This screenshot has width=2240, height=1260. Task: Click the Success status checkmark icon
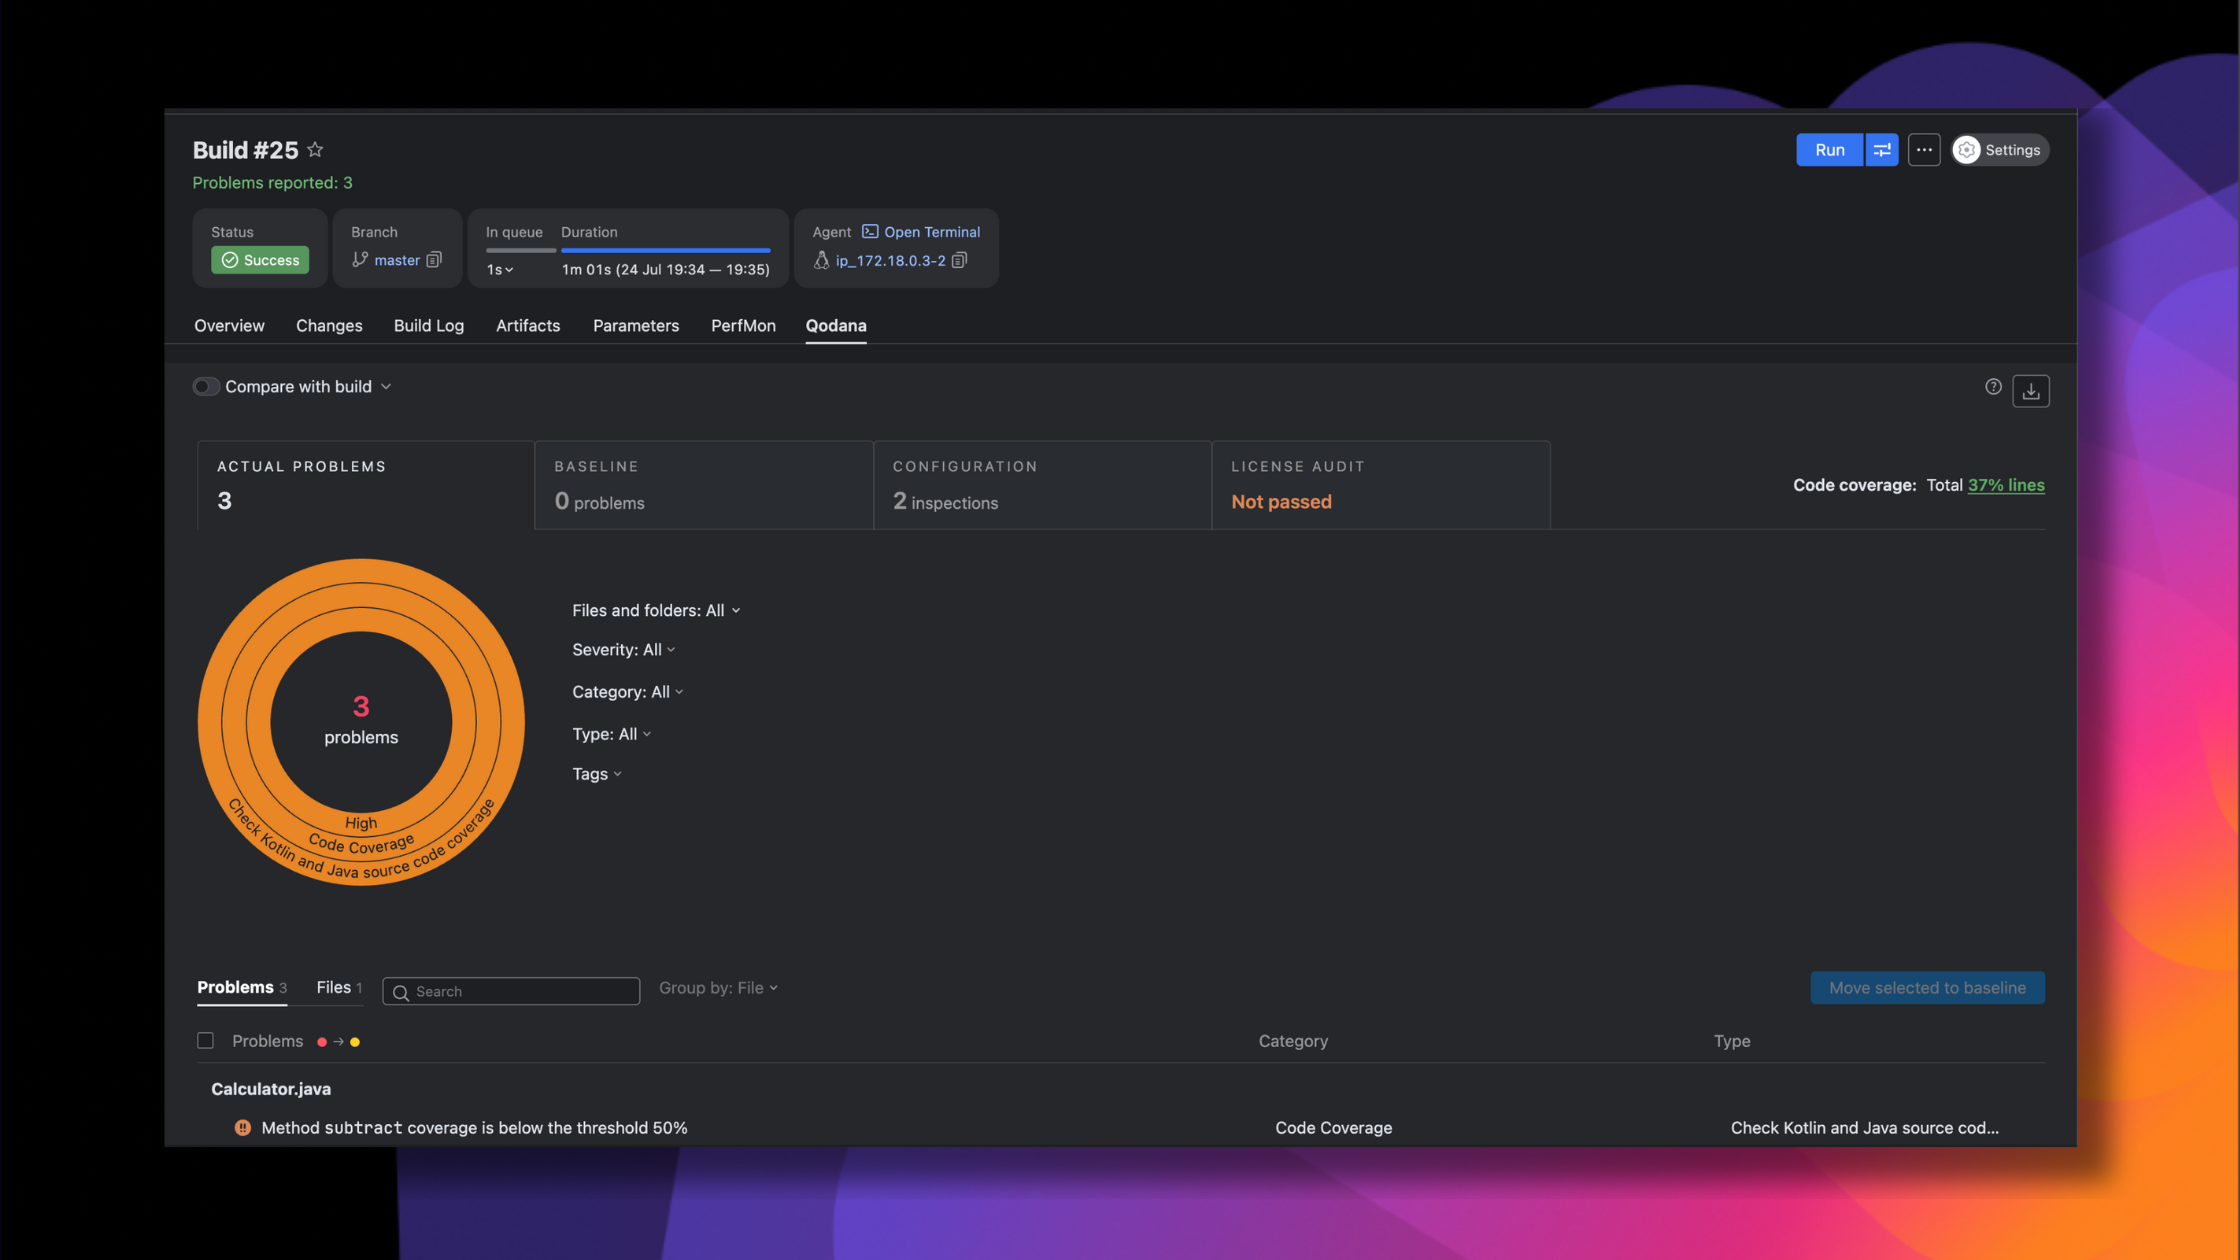click(x=230, y=260)
